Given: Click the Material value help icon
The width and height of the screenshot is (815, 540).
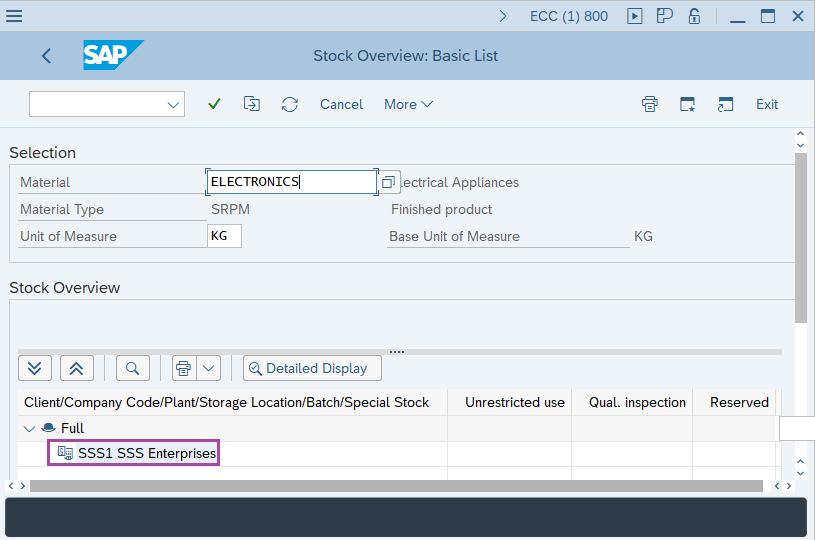Looking at the screenshot, I should click(x=389, y=182).
